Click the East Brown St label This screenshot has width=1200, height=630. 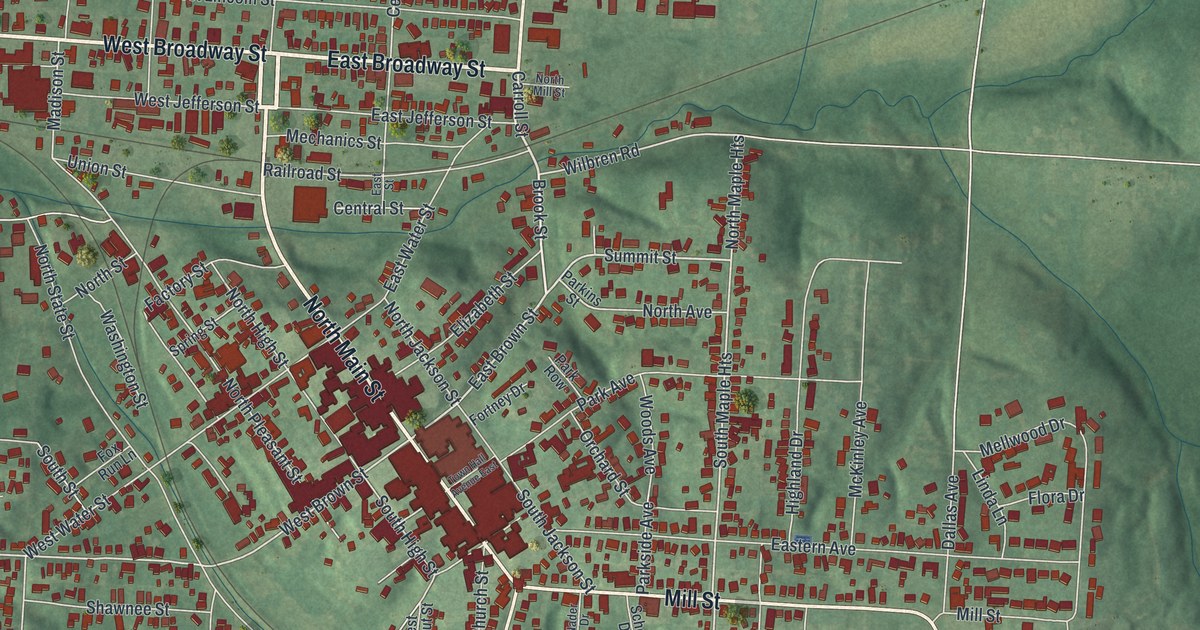pyautogui.click(x=503, y=348)
